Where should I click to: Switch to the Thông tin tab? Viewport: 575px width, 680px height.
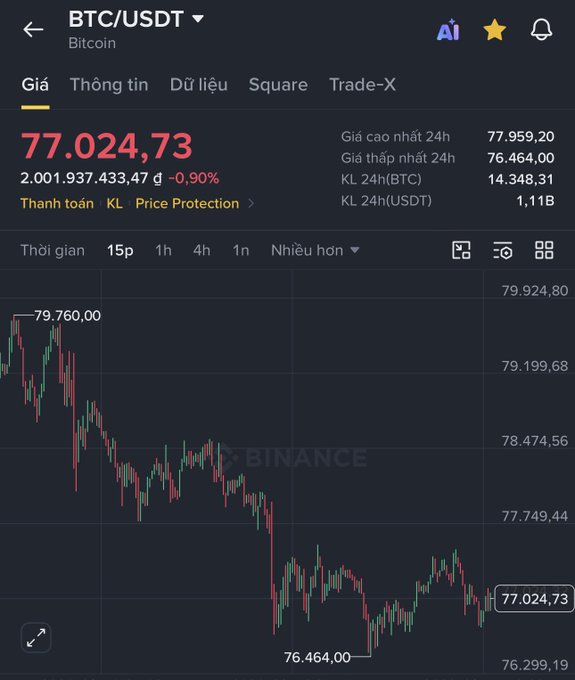coord(109,85)
